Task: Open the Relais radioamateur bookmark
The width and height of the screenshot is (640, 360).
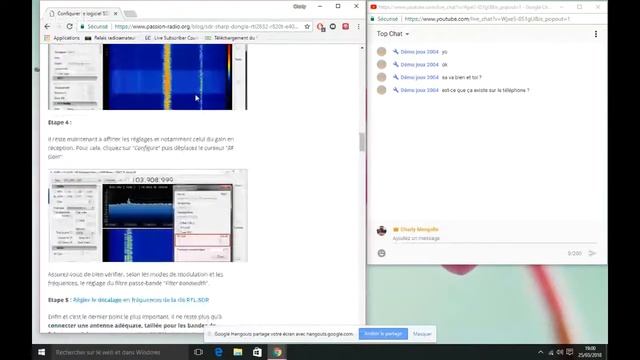Action: point(110,38)
